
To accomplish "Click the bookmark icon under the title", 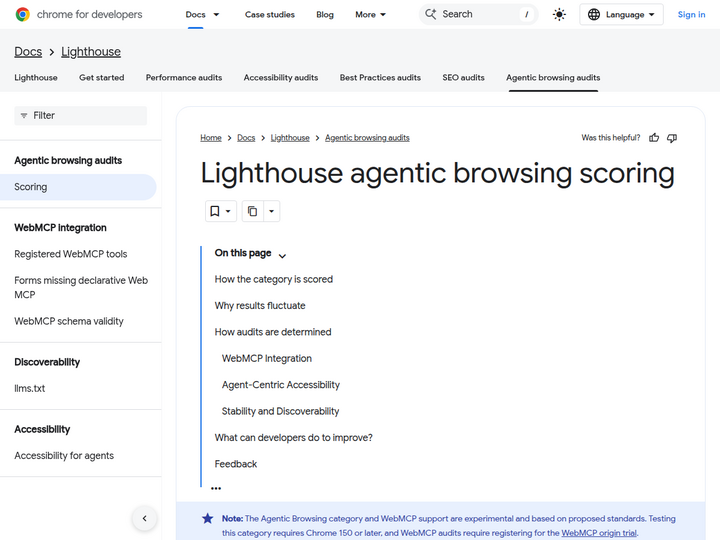I will click(214, 211).
